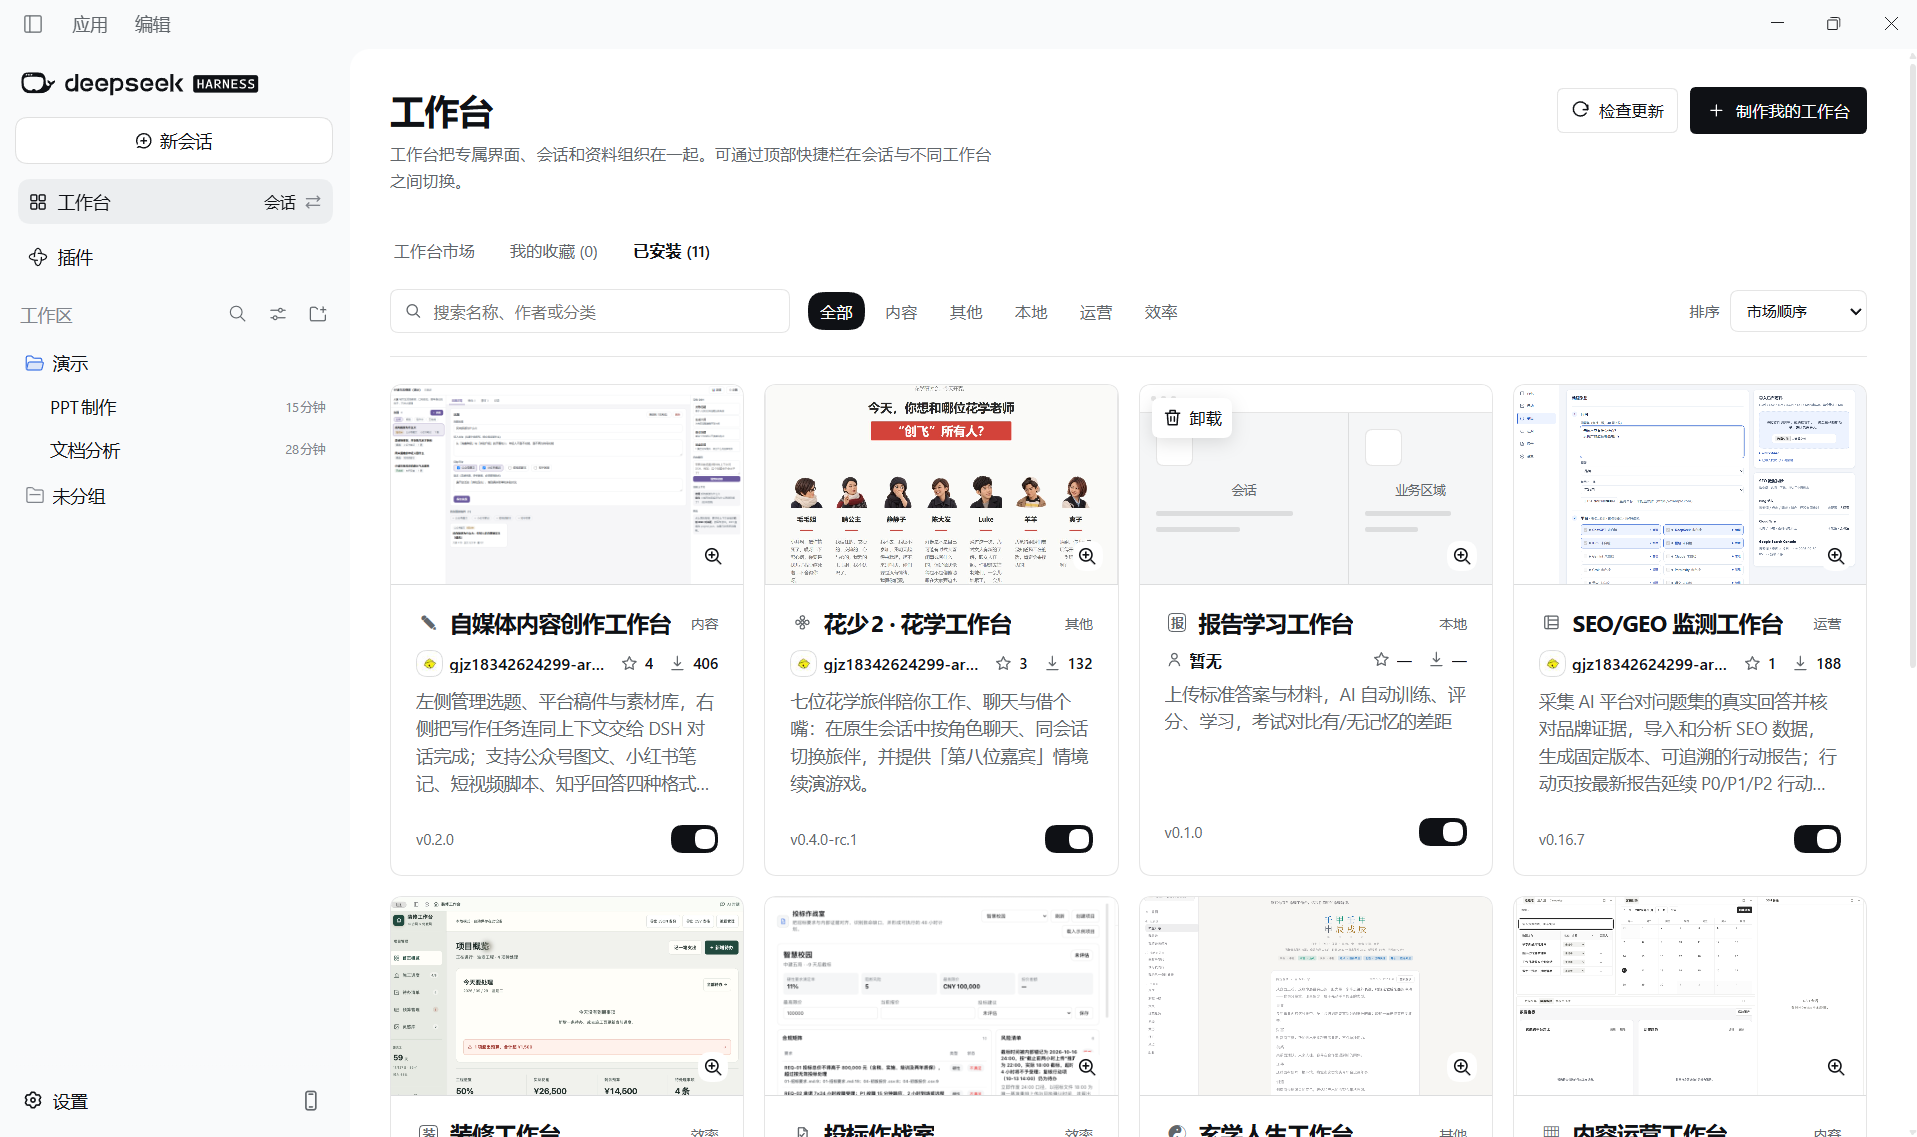Click 卸载 on 报告学习工作台
The height and width of the screenshot is (1137, 1917).
(x=1193, y=418)
